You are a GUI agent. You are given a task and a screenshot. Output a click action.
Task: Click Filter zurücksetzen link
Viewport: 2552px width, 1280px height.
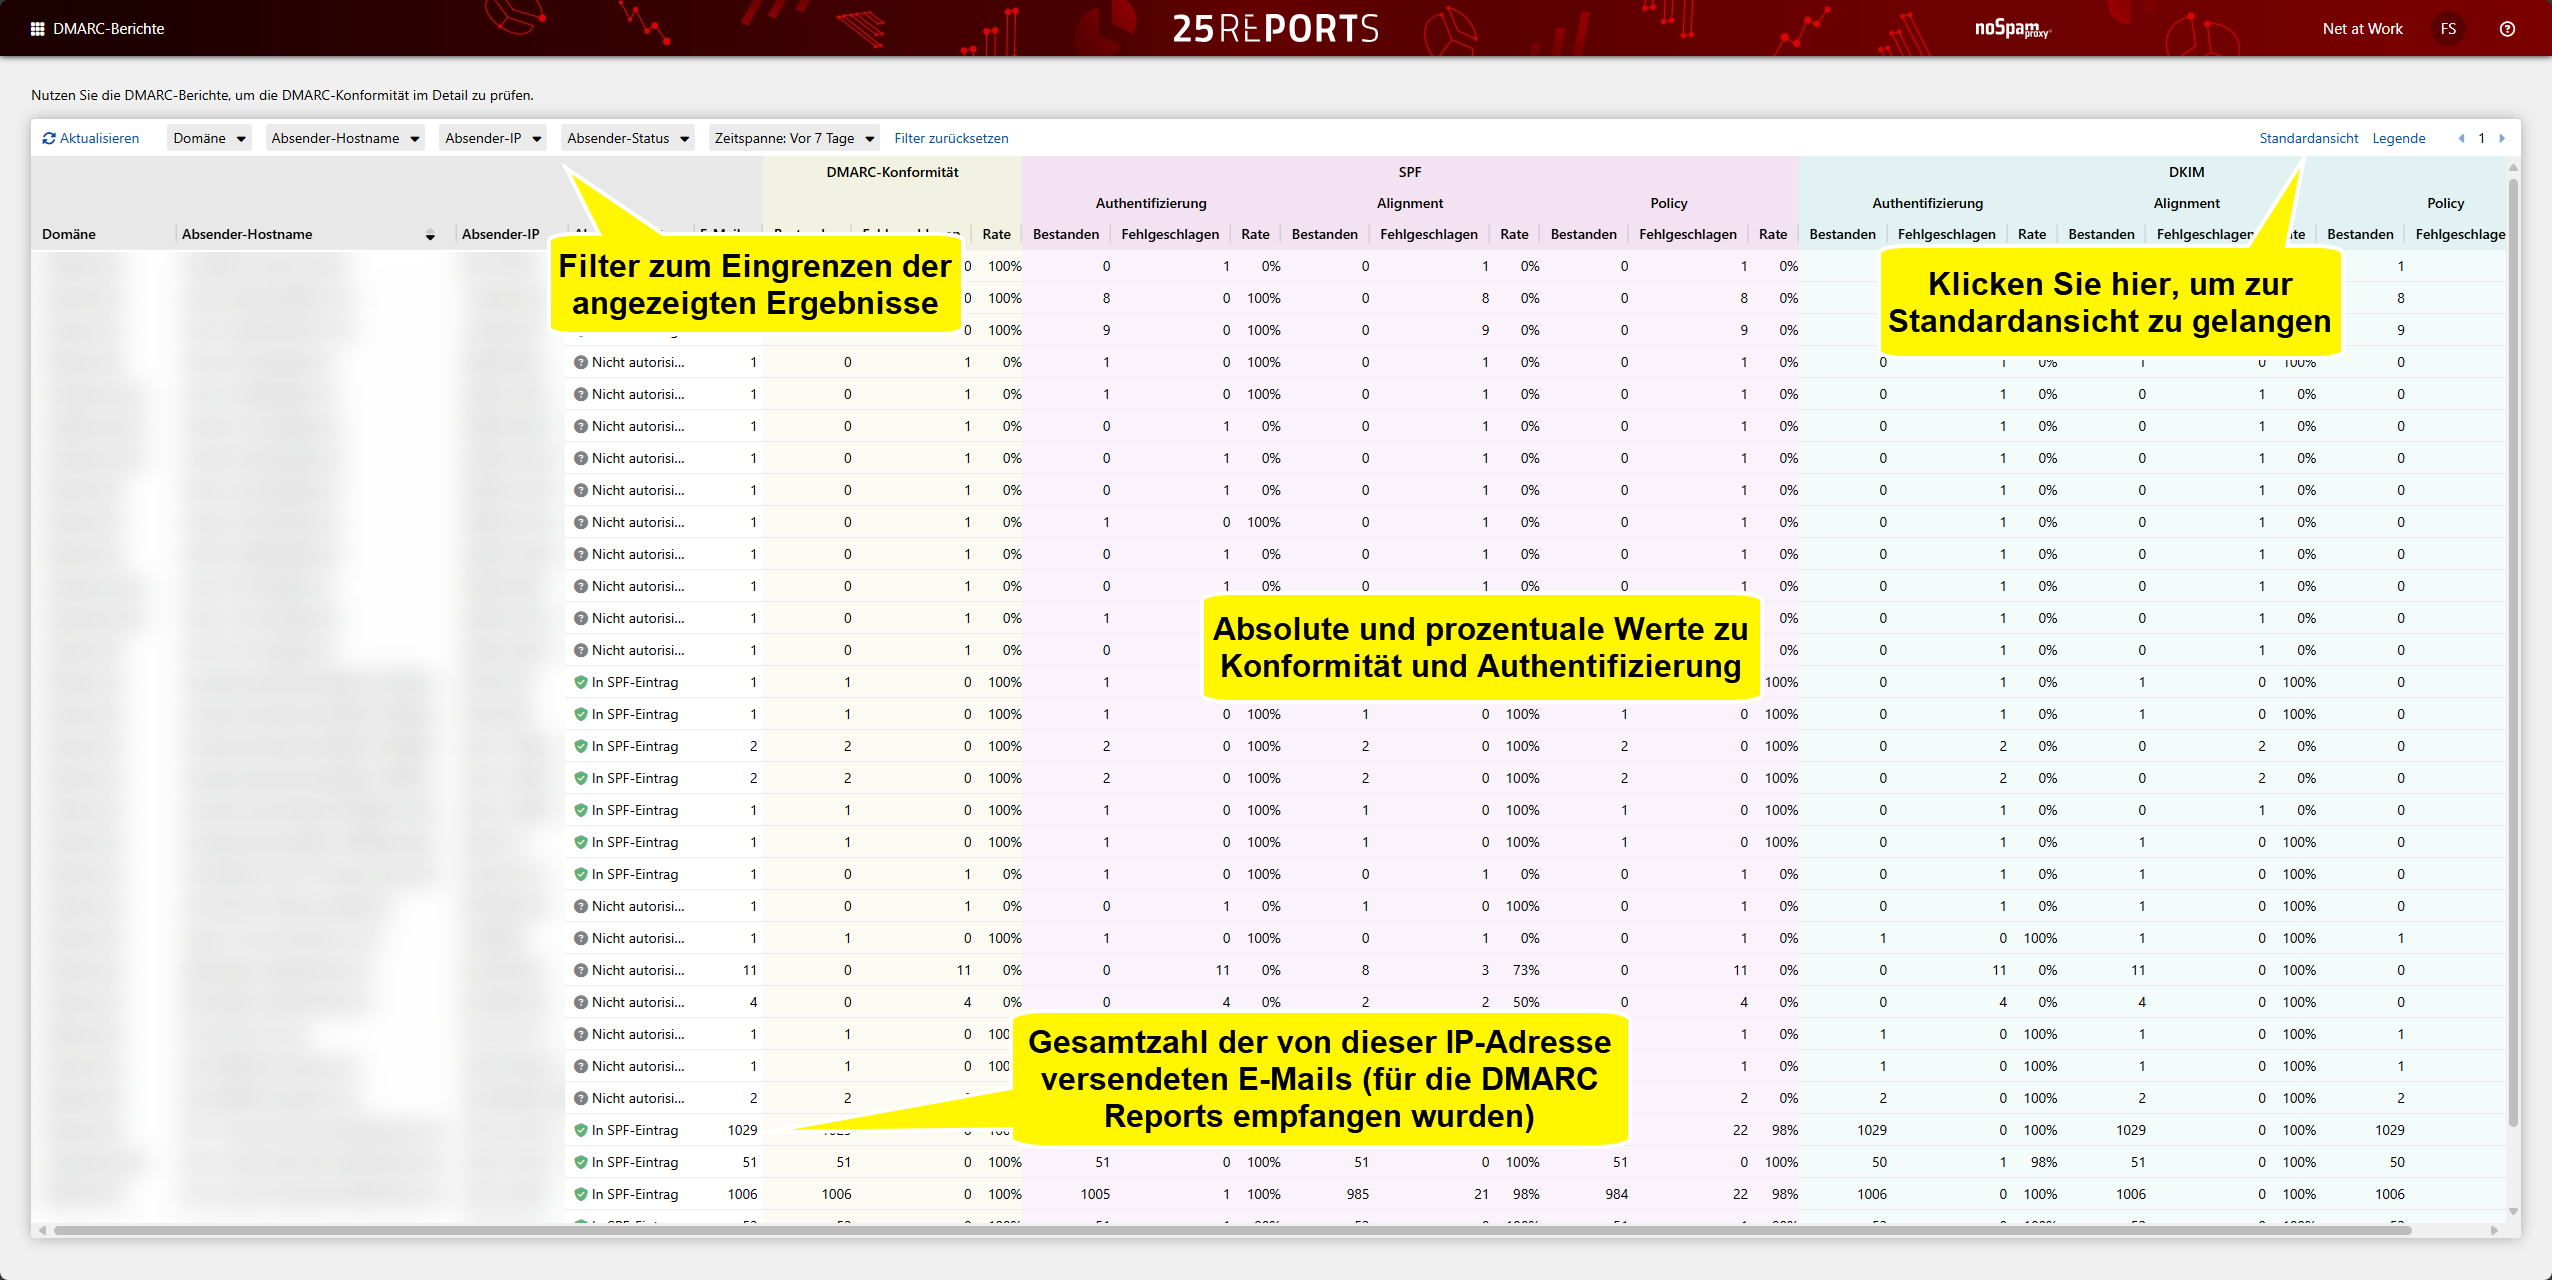(950, 139)
